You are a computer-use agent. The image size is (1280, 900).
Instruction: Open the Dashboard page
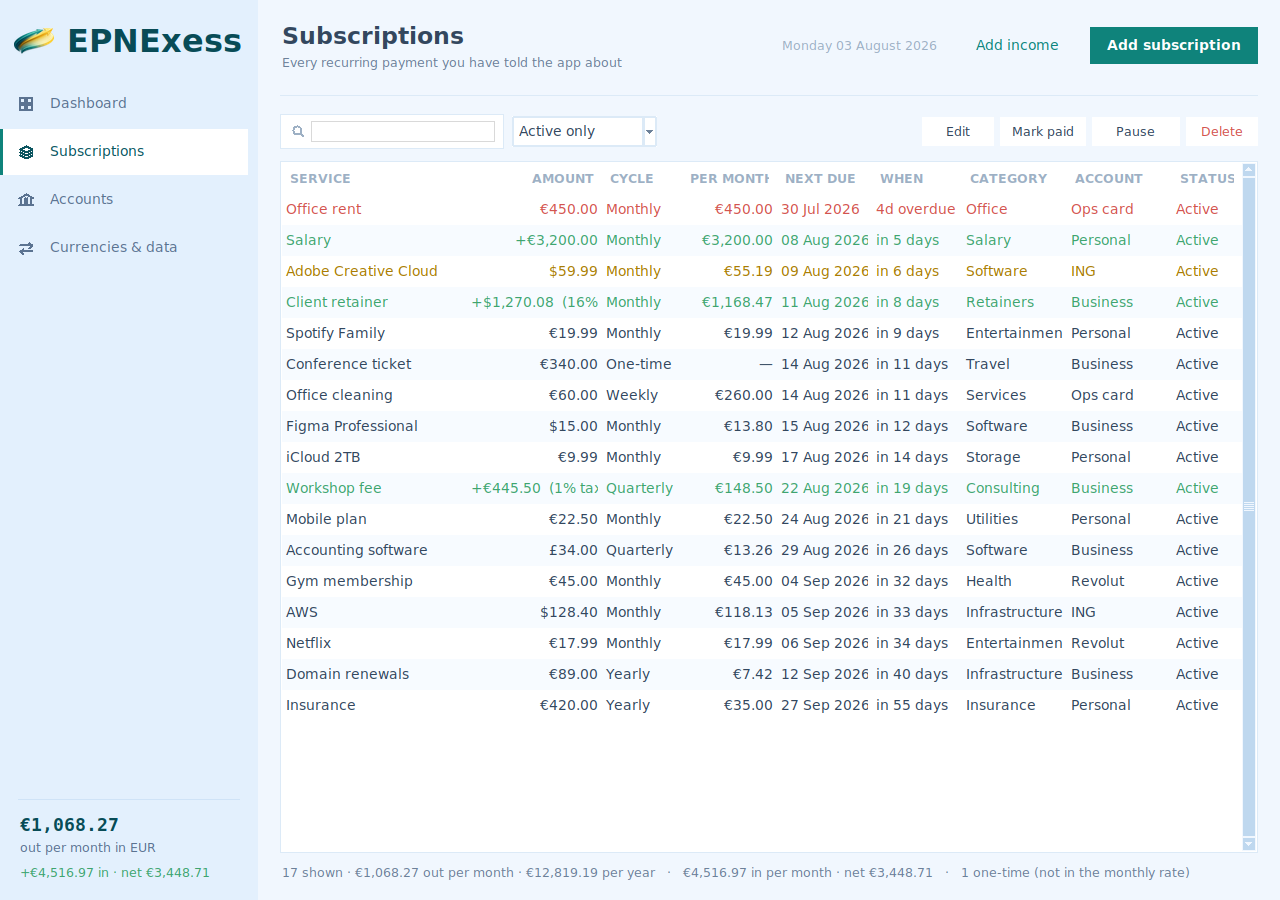pyautogui.click(x=124, y=103)
